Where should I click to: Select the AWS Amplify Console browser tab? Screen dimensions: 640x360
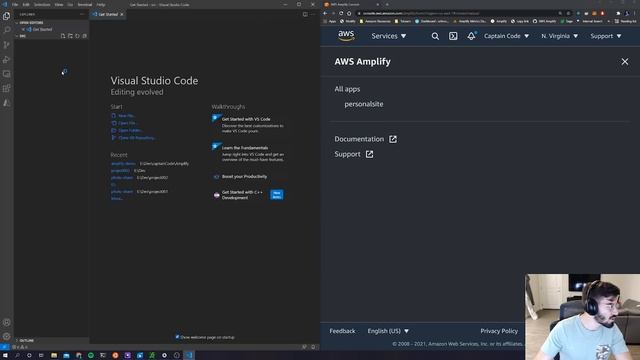click(x=351, y=4)
